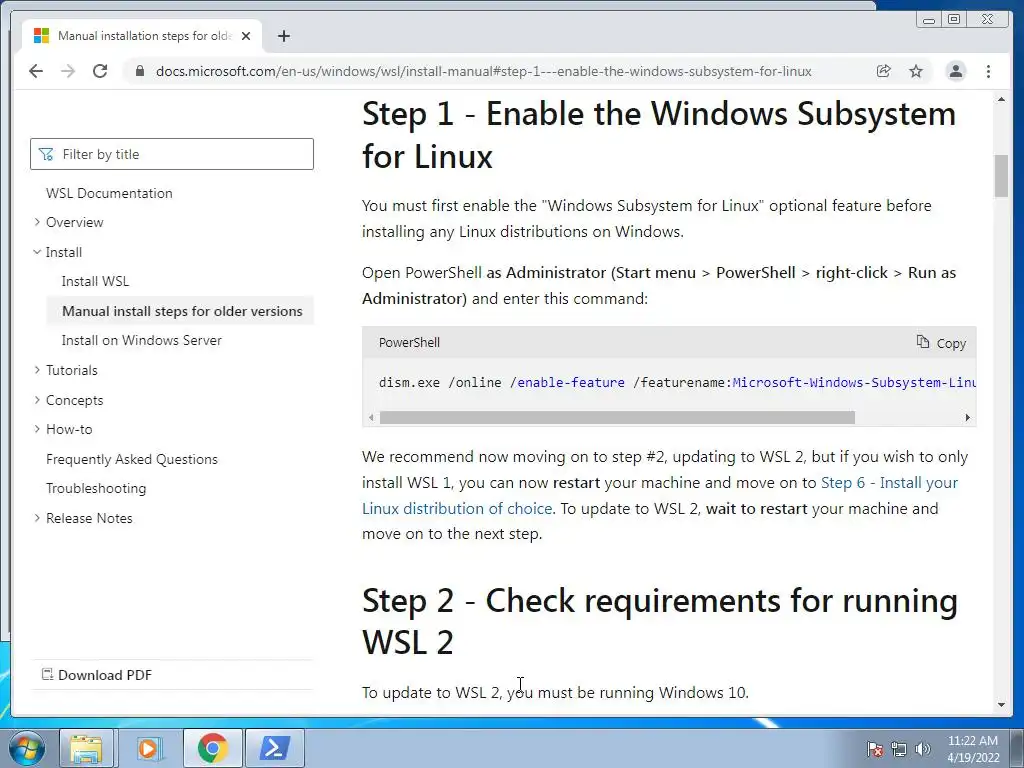
Task: Click the filter funnel icon
Action: [46, 154]
